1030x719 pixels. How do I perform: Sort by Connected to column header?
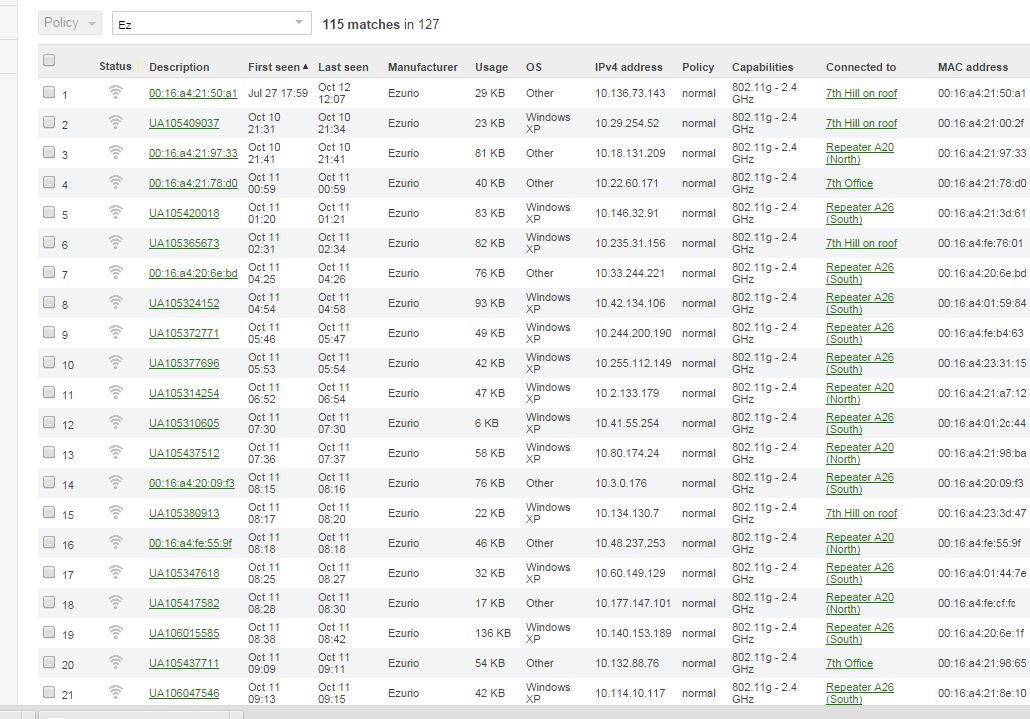[x=861, y=67]
